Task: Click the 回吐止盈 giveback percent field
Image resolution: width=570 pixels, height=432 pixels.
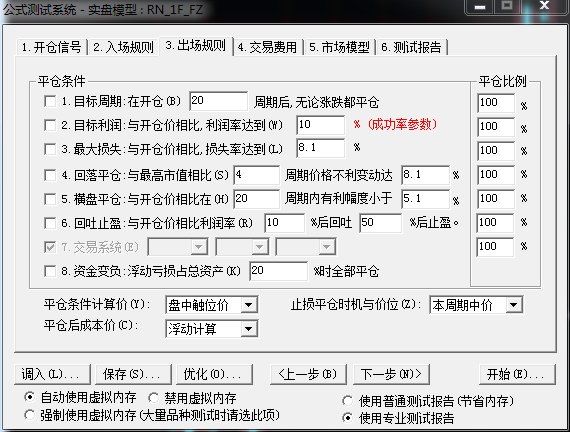Action: (381, 223)
